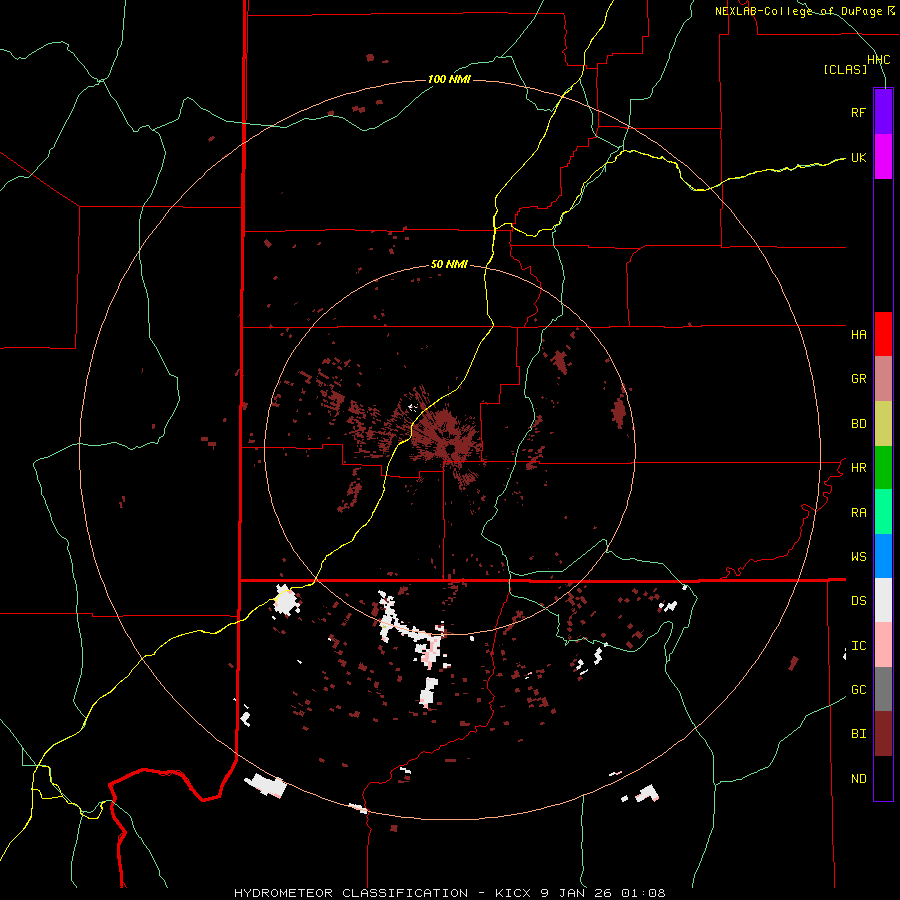The height and width of the screenshot is (900, 900).
Task: Select the yellow BD big drops swatch
Action: pos(883,423)
